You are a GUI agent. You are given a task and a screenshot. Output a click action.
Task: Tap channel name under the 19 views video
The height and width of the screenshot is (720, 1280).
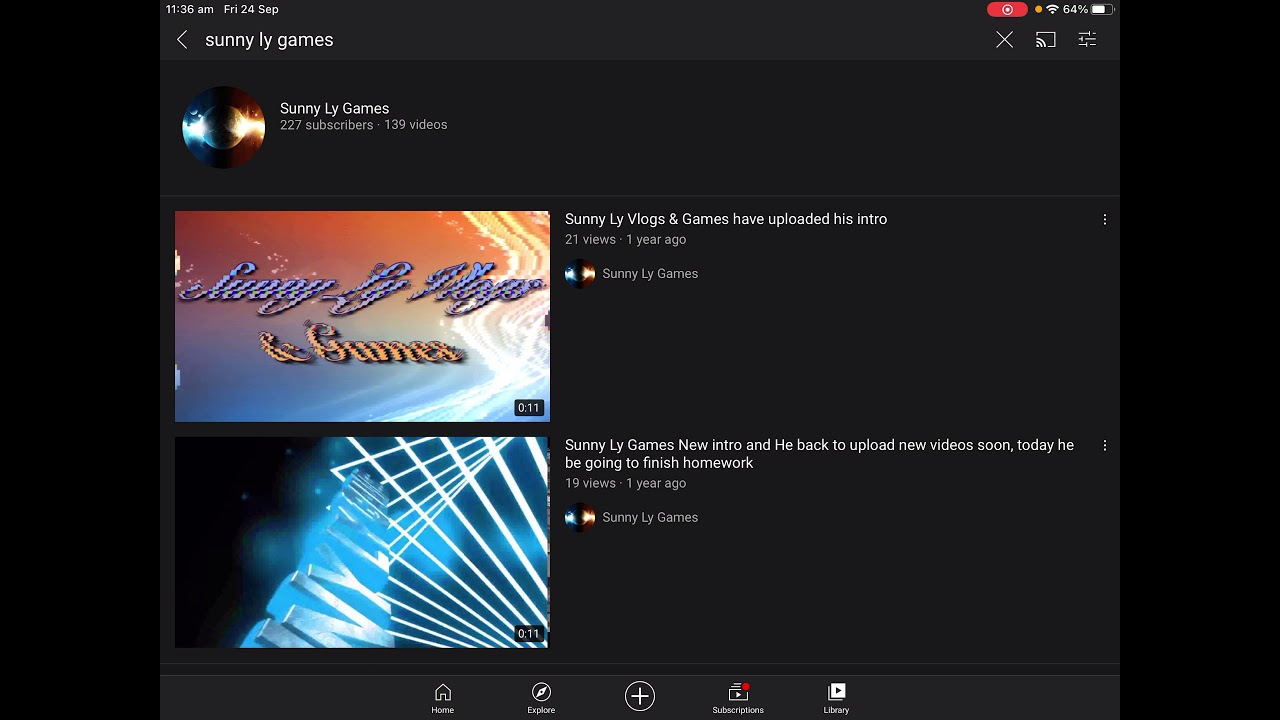click(x=650, y=518)
